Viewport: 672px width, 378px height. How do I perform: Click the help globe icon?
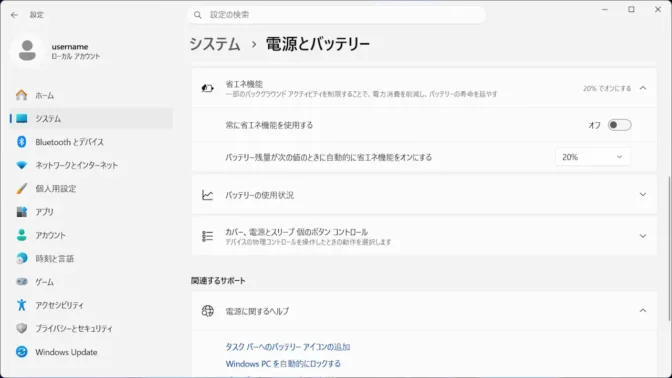tap(207, 311)
